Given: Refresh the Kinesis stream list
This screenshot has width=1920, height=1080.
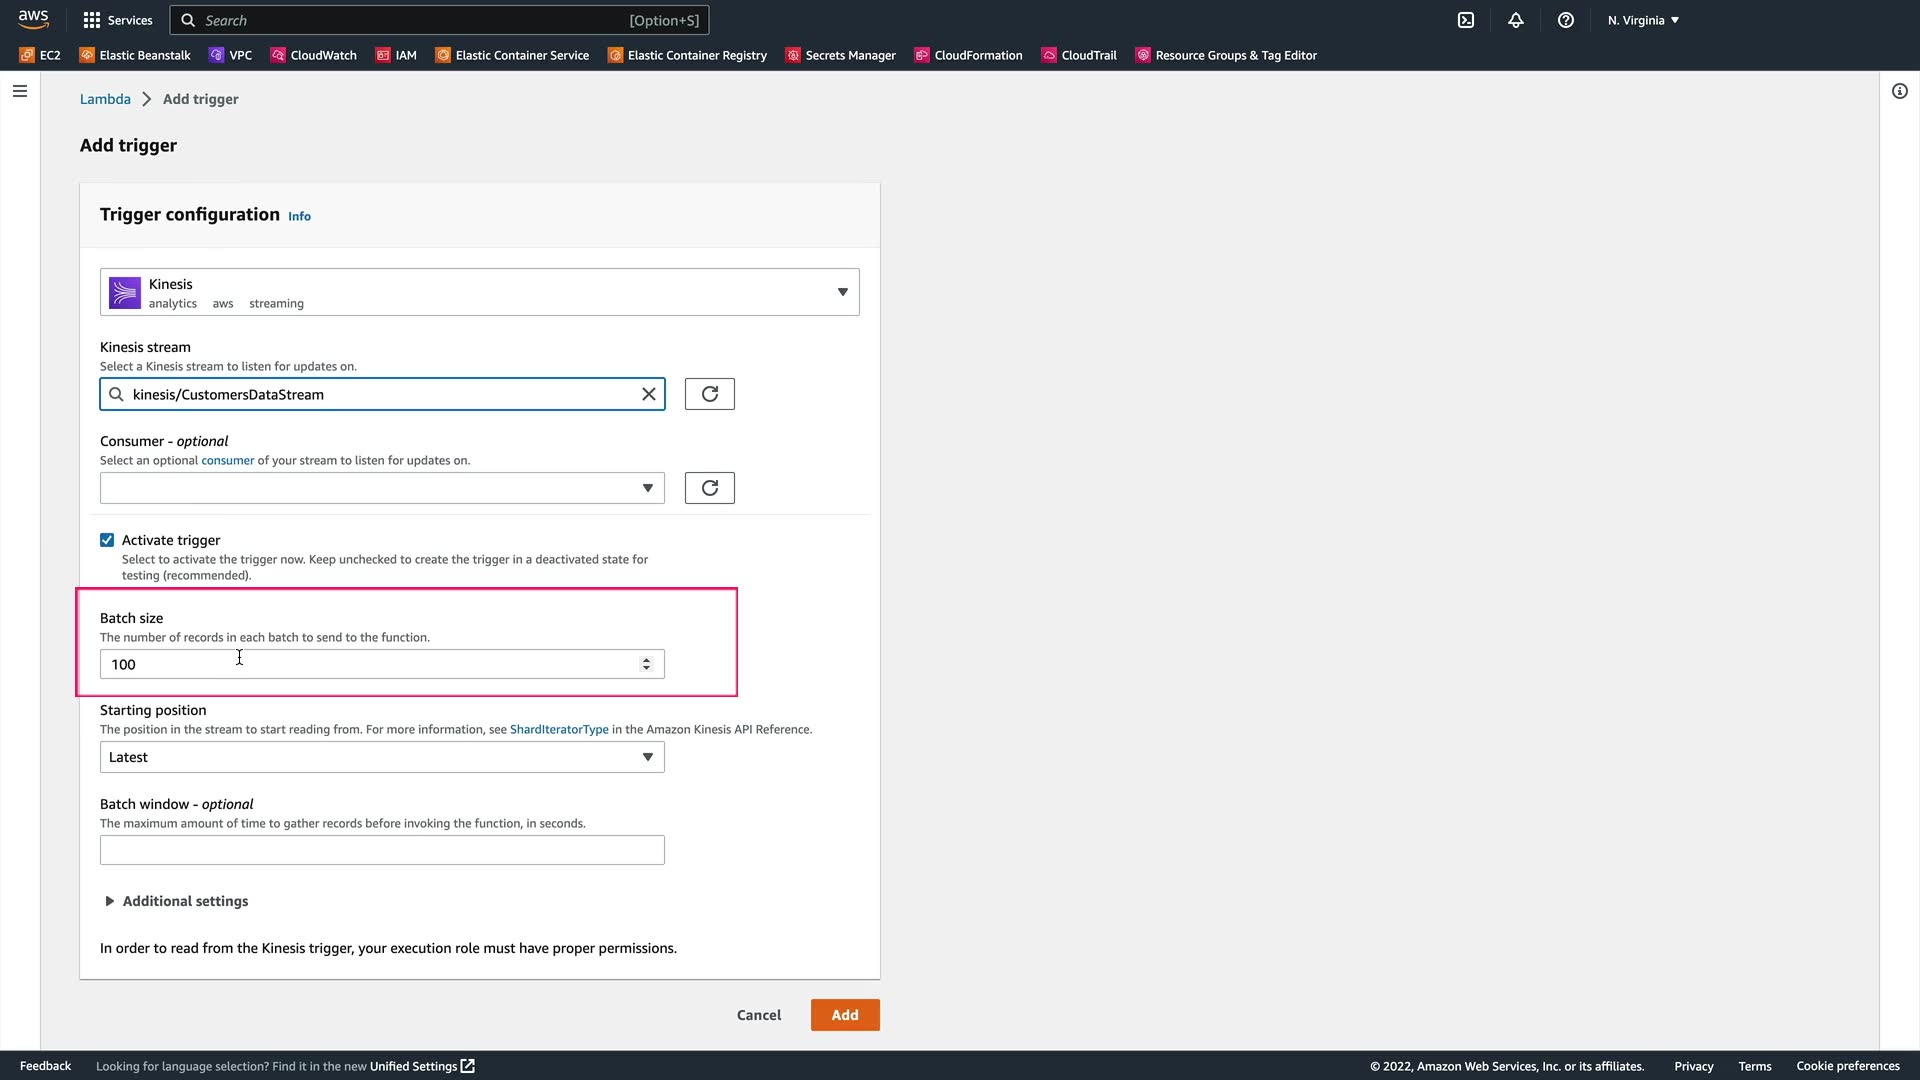Looking at the screenshot, I should tap(709, 394).
